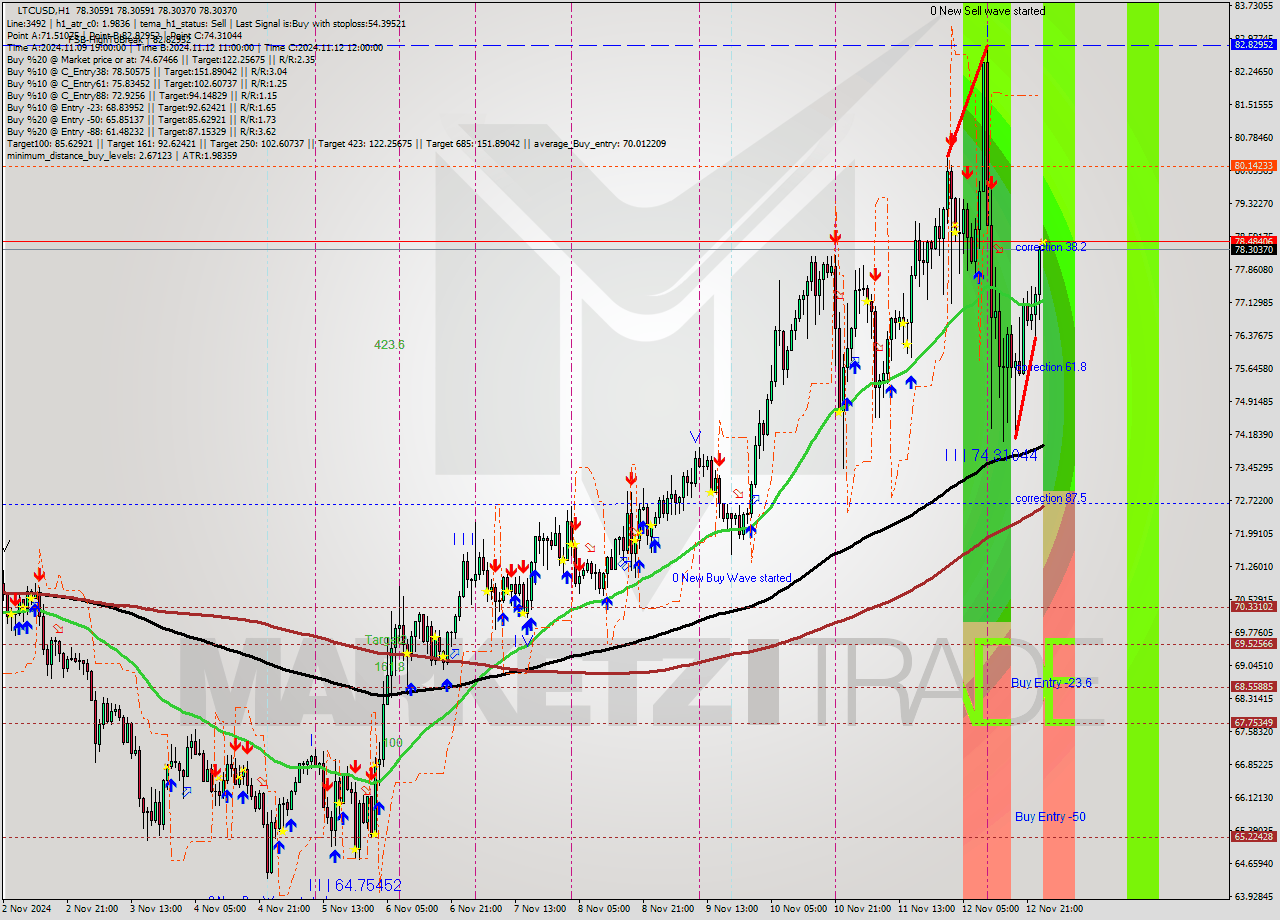Click the '5 Nov 13:00' time axis label
The width and height of the screenshot is (1280, 920).
(x=349, y=909)
